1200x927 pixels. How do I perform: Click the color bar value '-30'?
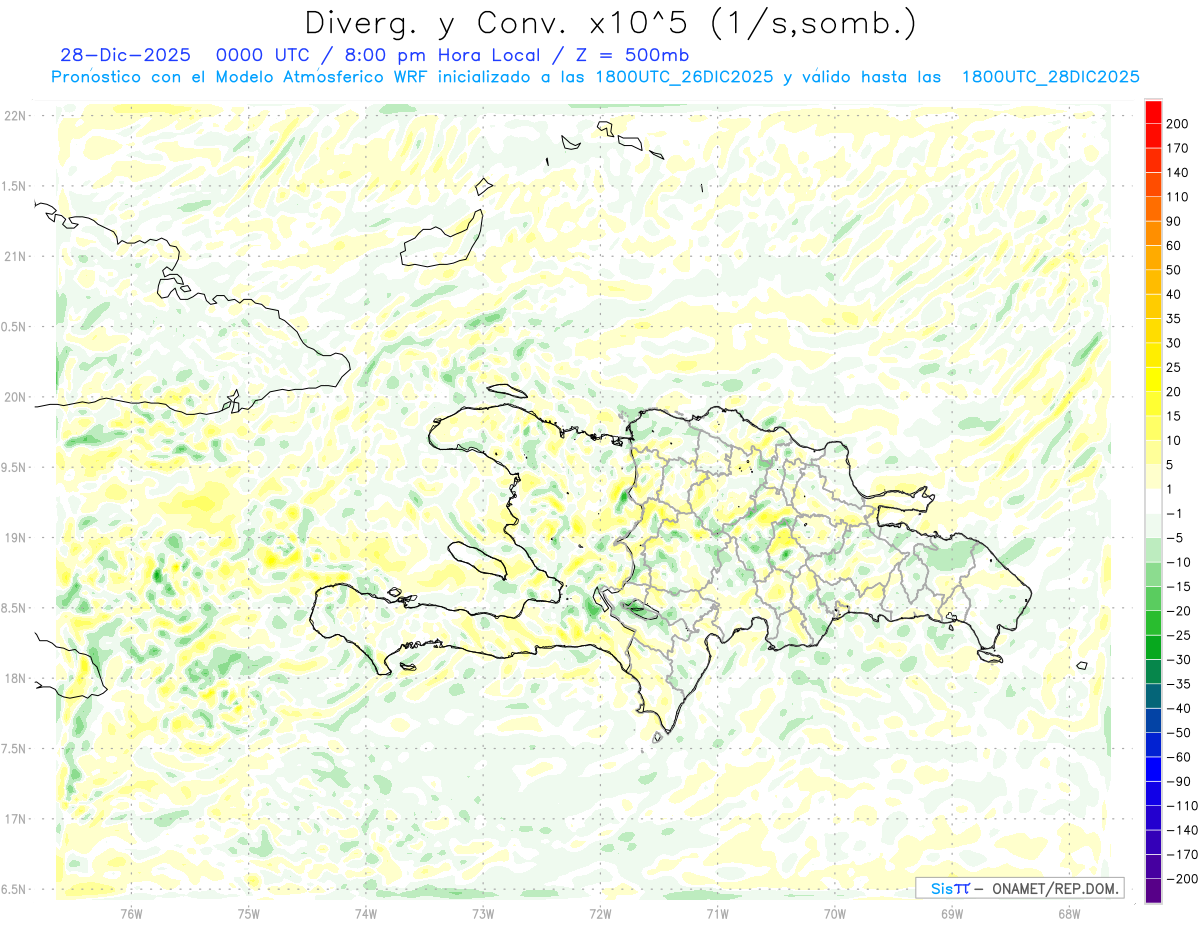[x=1180, y=659]
